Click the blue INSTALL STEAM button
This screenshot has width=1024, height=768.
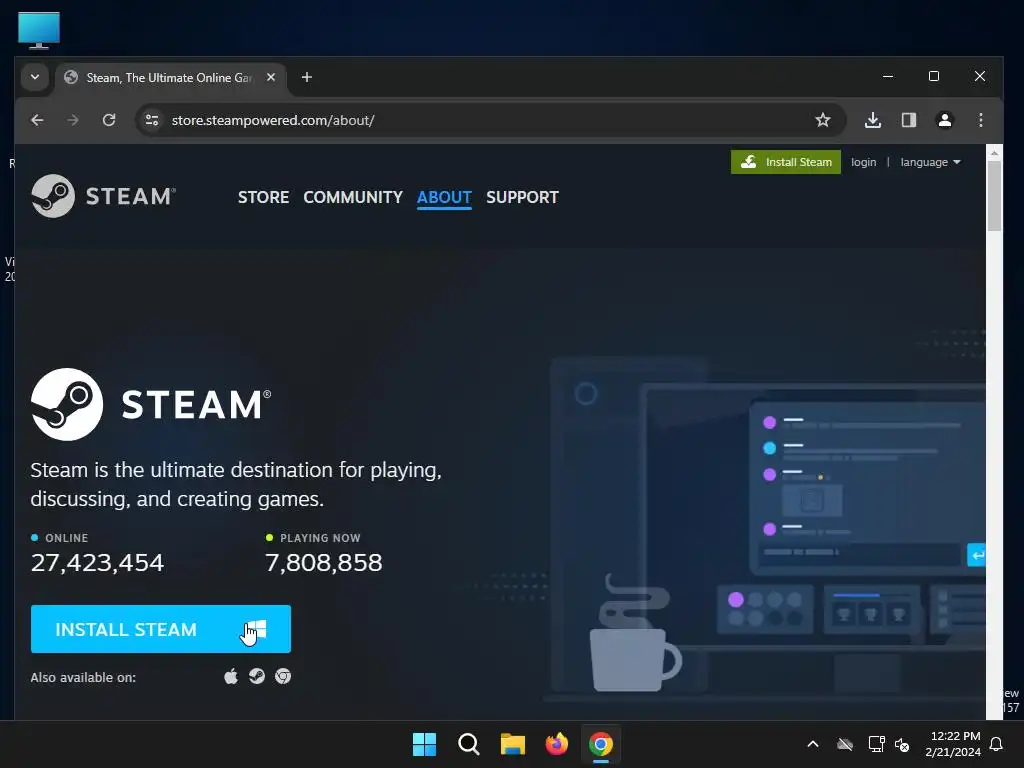pos(161,629)
